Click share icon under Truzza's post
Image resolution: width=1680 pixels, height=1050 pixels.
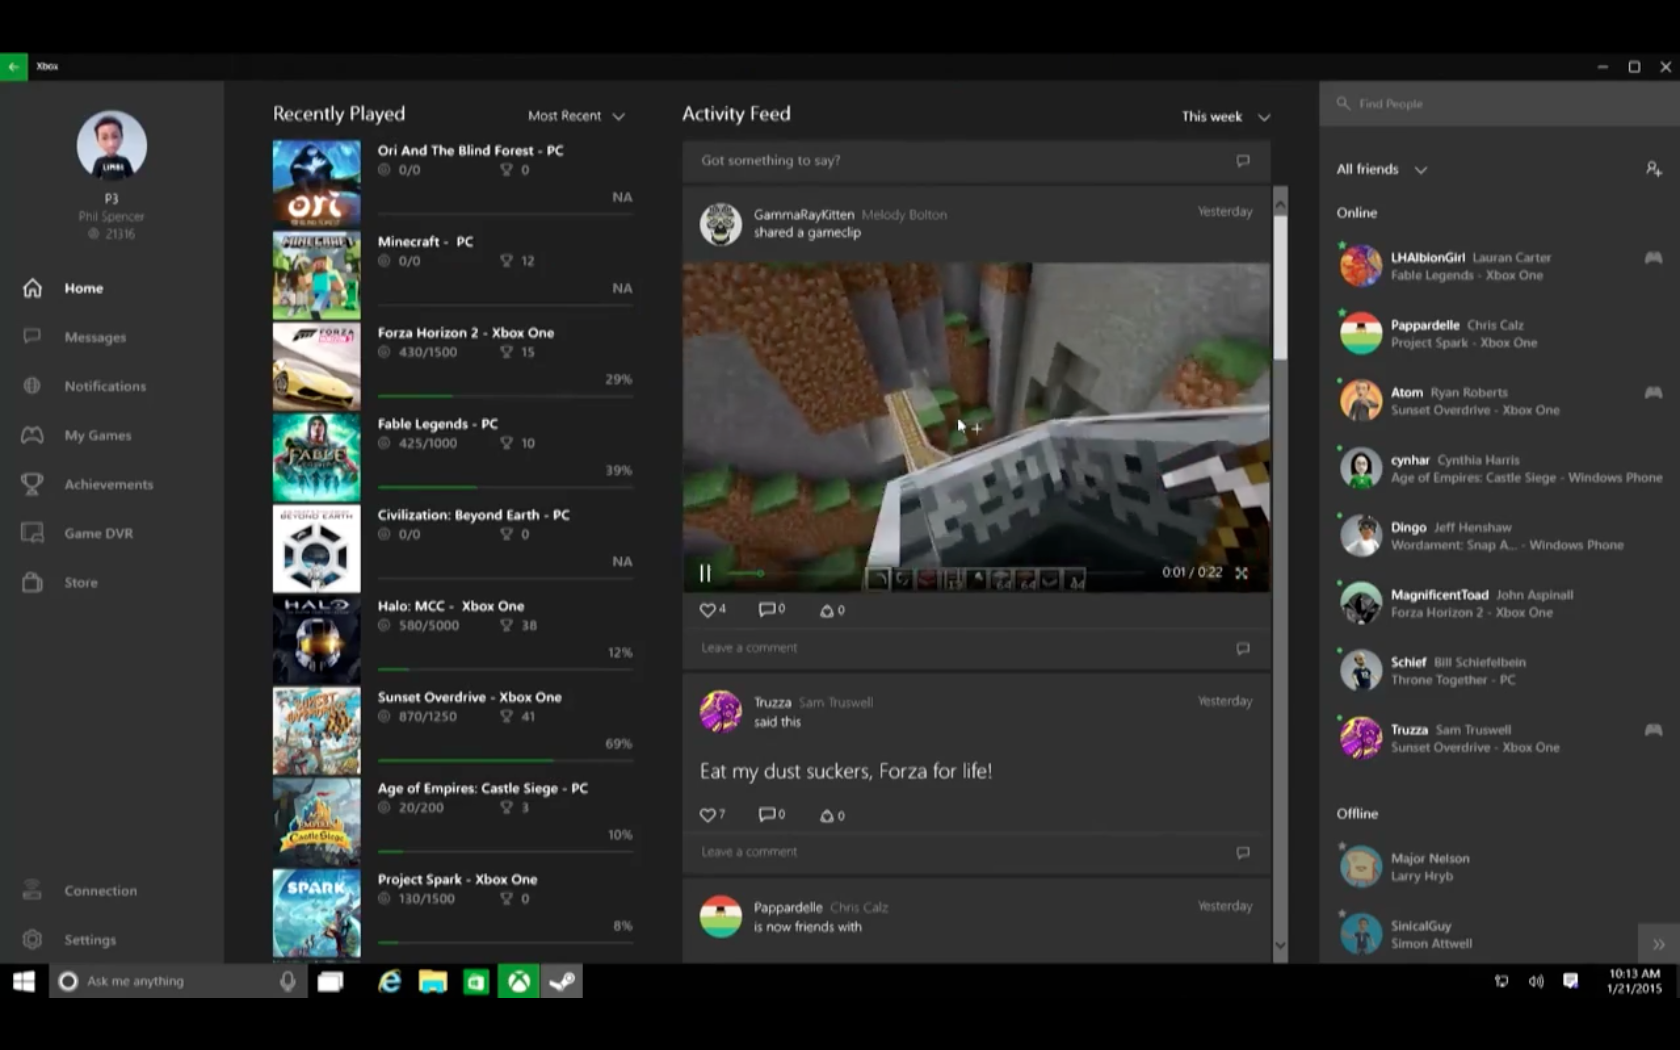(827, 815)
